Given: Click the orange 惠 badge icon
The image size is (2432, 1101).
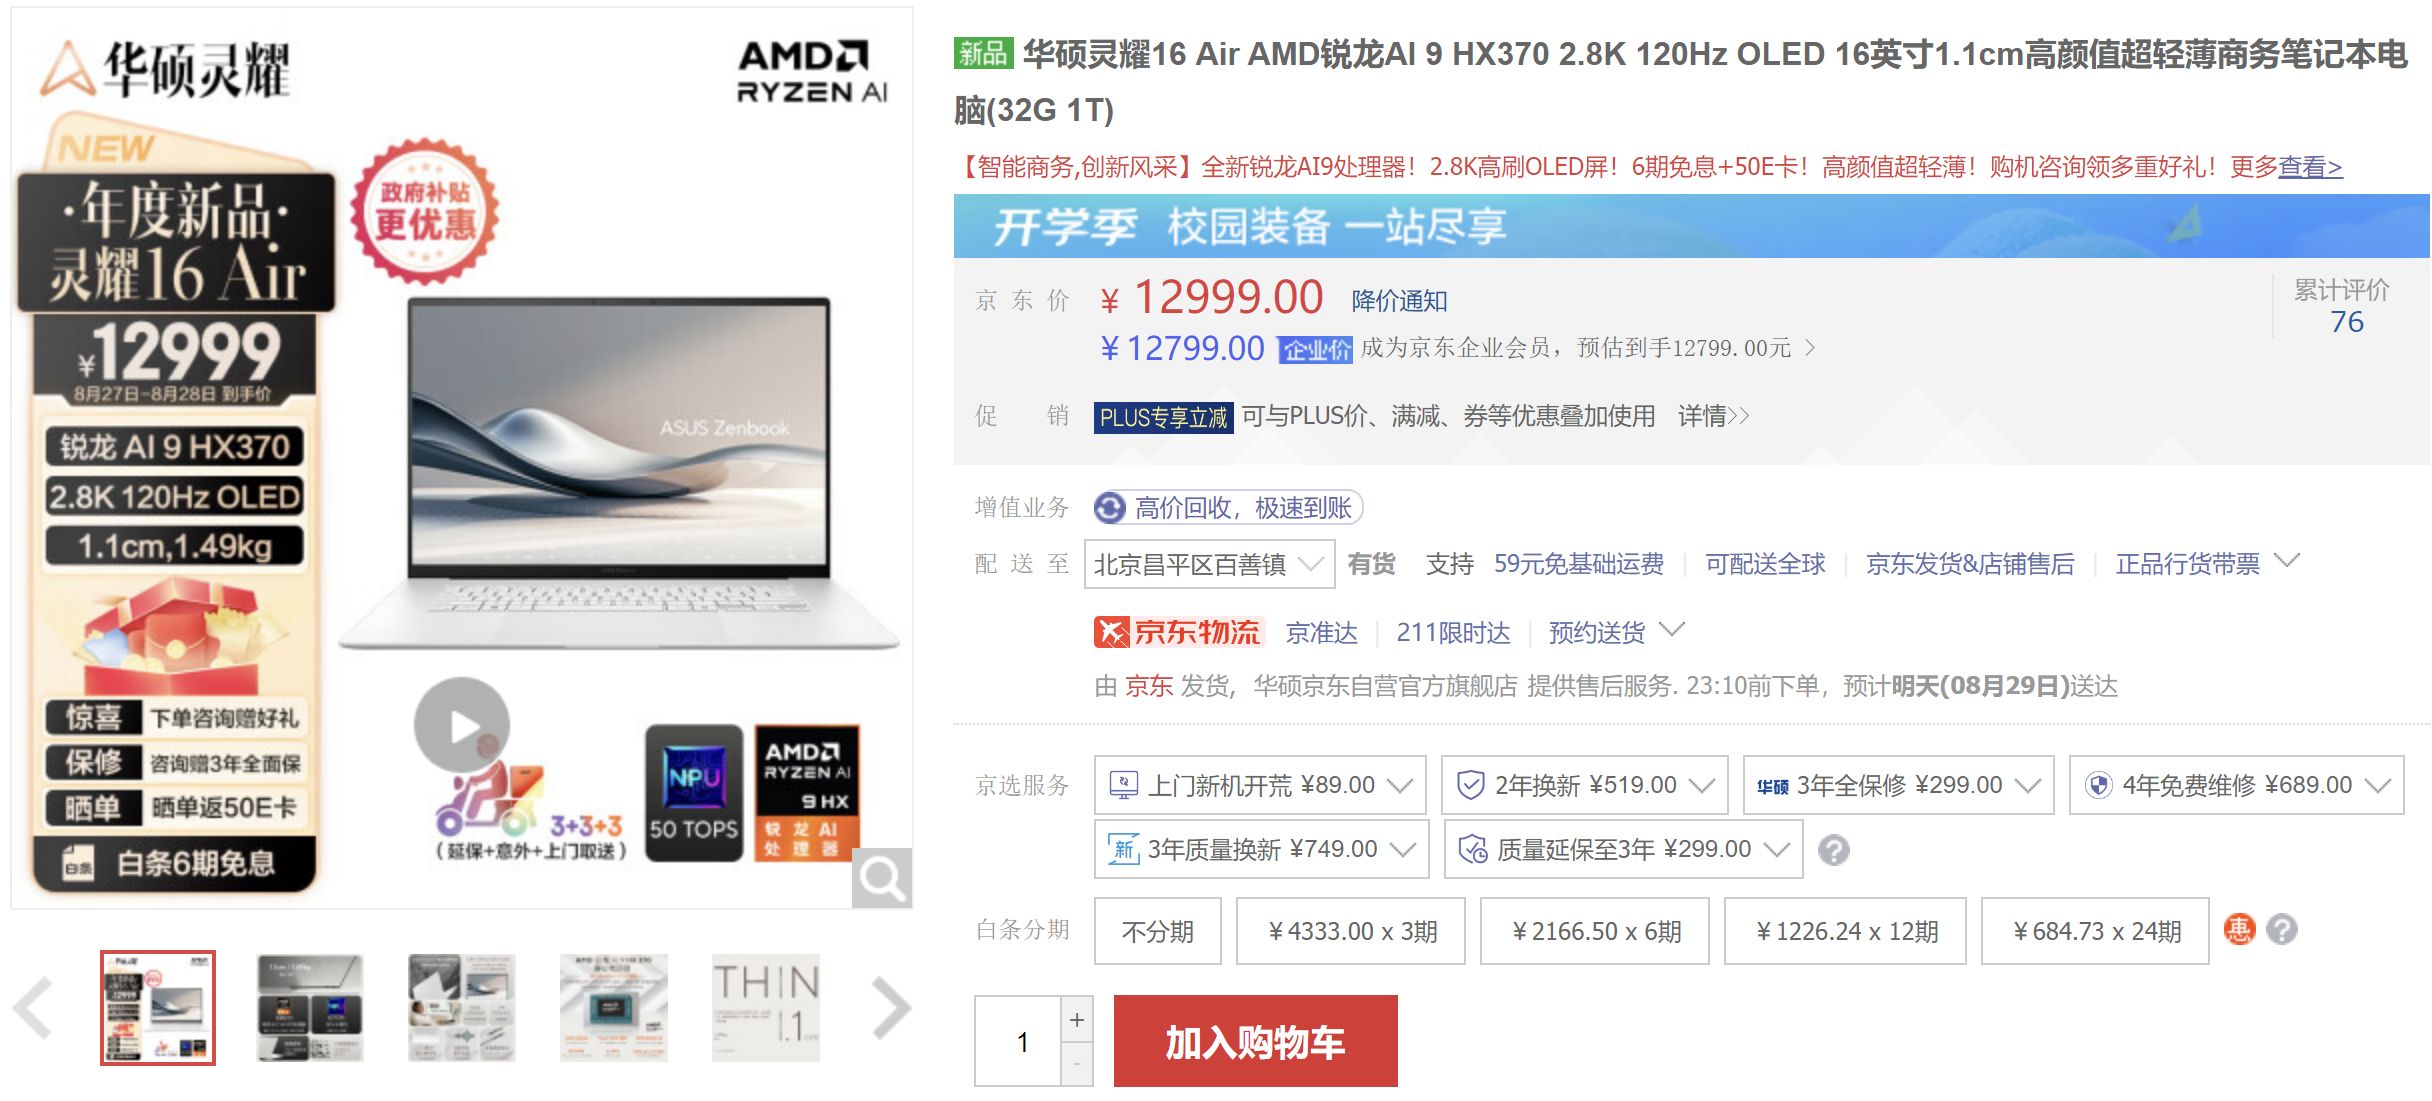Looking at the screenshot, I should [x=2239, y=929].
